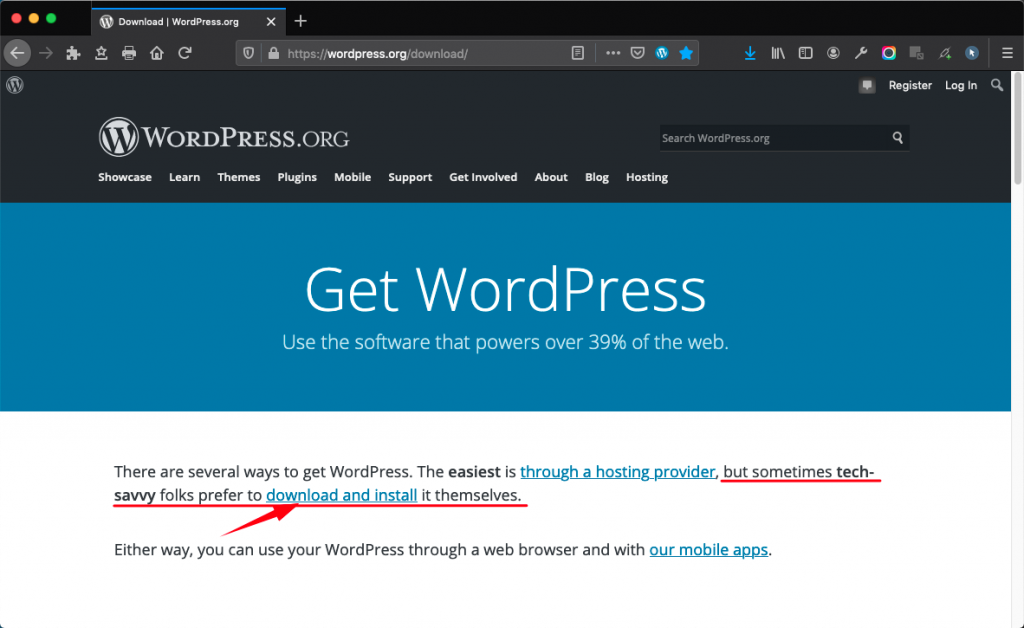Go to the Mobile menu item
This screenshot has height=628, width=1024.
(x=352, y=177)
